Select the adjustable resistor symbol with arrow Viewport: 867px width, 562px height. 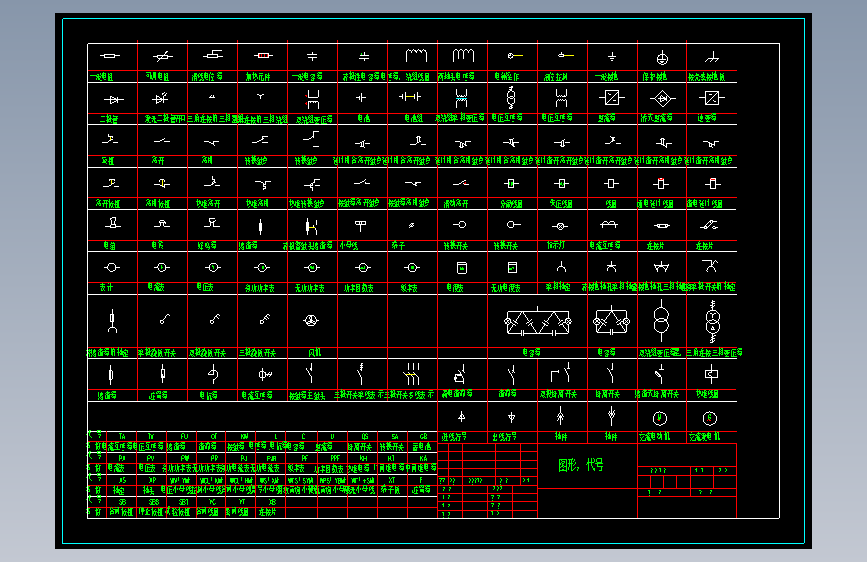[x=163, y=56]
